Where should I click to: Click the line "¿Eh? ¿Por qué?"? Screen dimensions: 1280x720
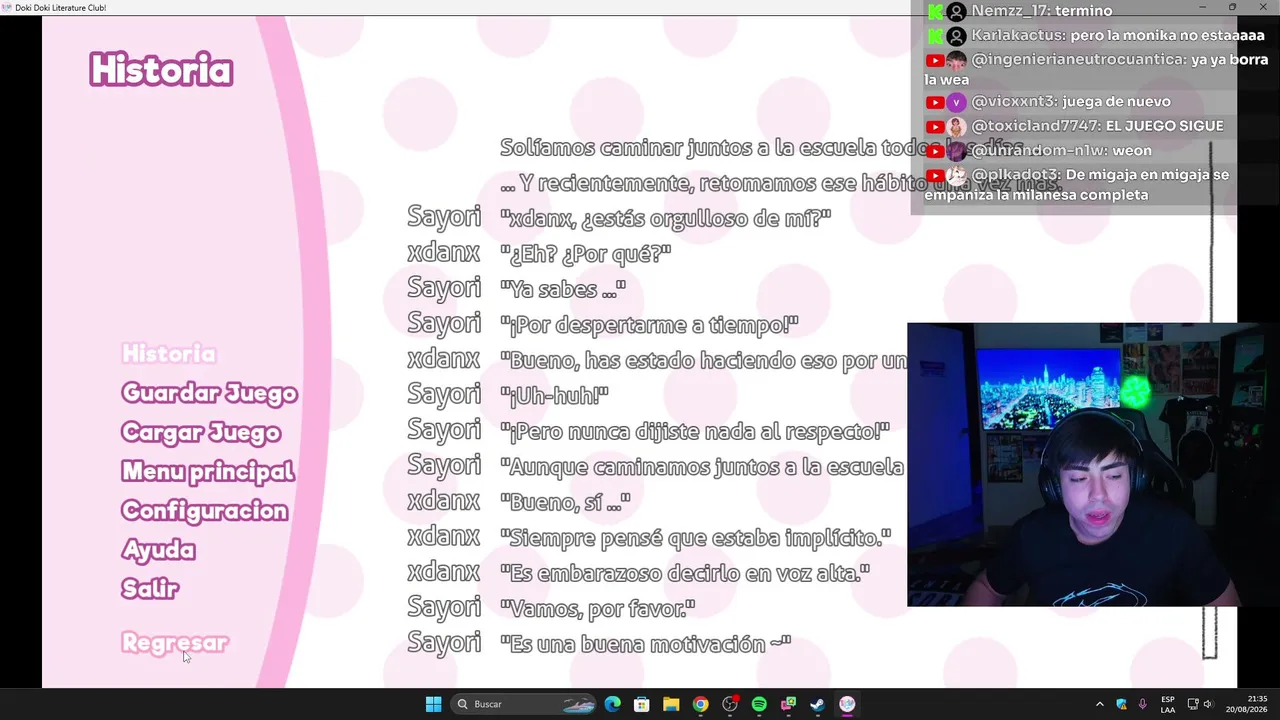point(585,254)
